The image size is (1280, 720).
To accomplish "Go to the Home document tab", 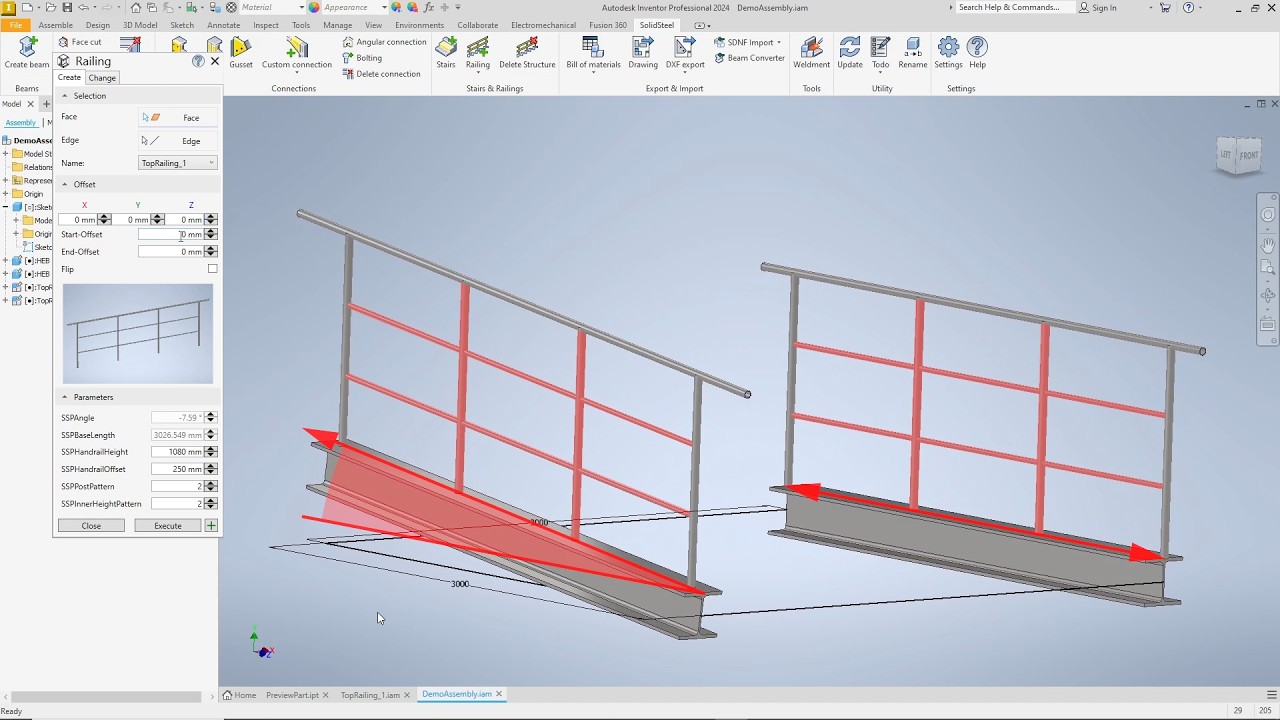I will [x=240, y=694].
